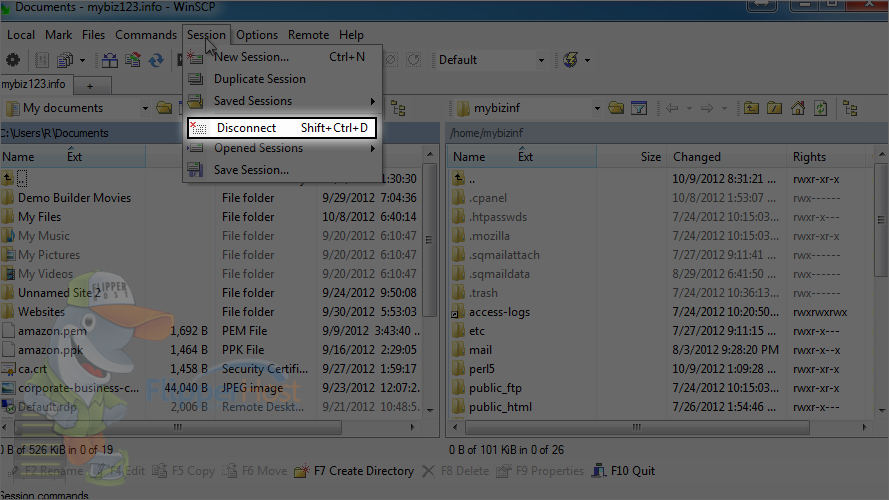The width and height of the screenshot is (889, 500).
Task: Go back in remote panel history
Action: (672, 108)
